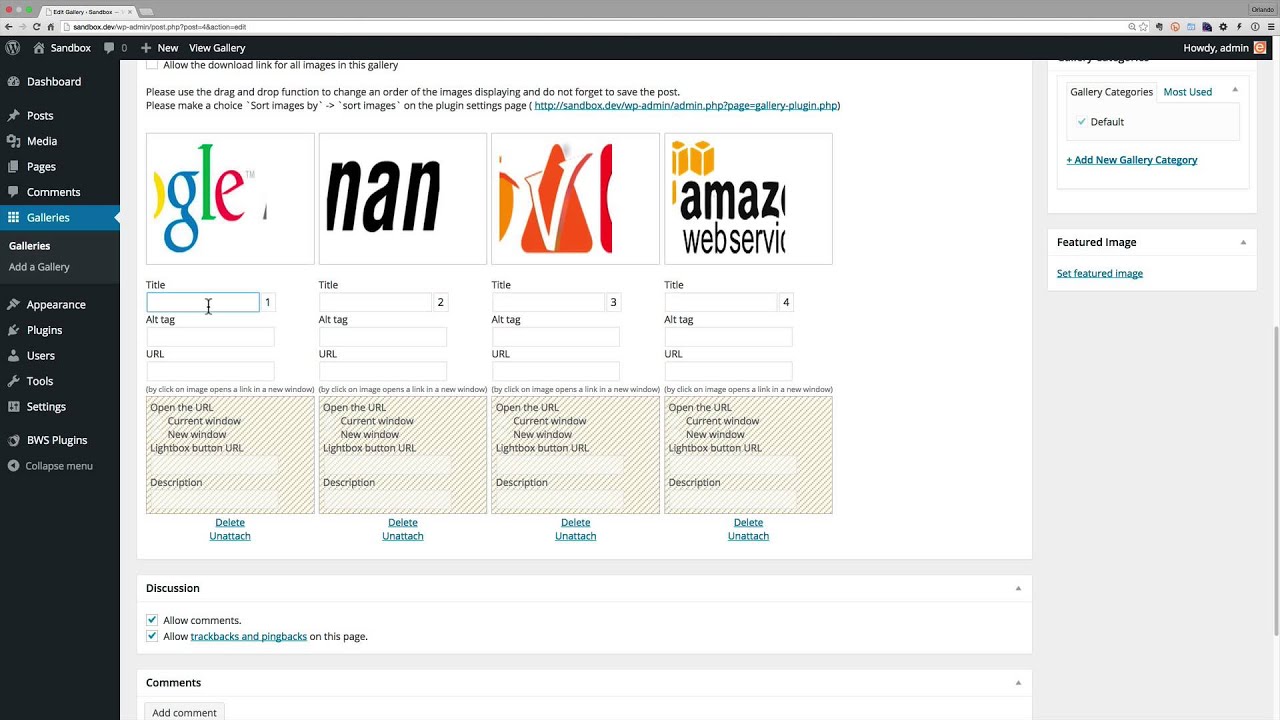Focus the Title field for image 1

tap(203, 302)
